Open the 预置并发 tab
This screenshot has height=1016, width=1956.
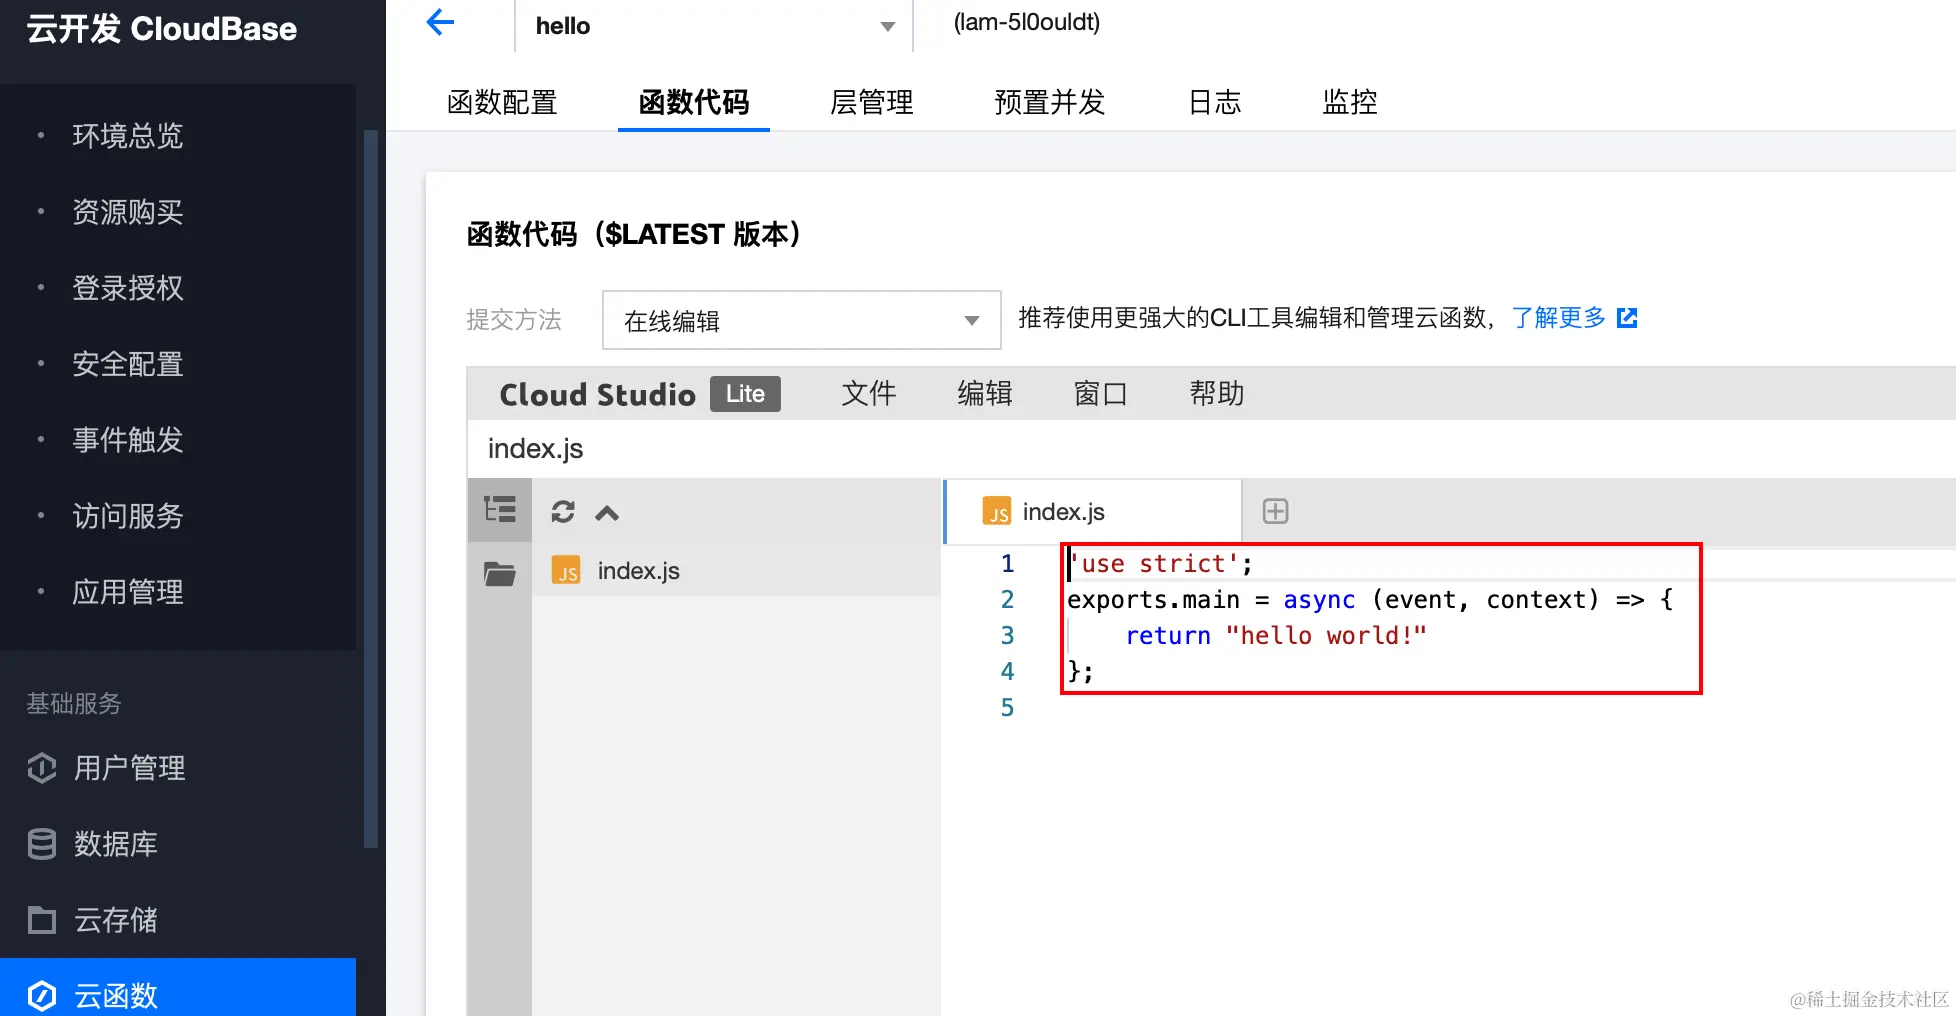pos(1050,102)
